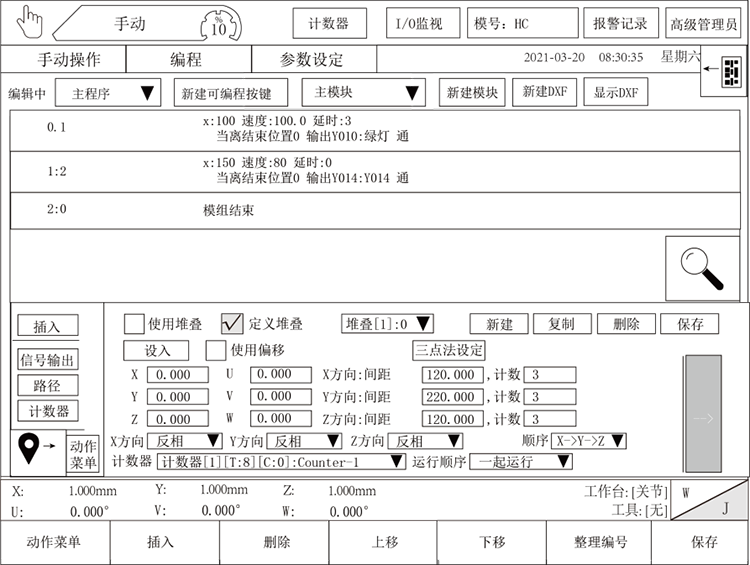This screenshot has height=565, width=750.
Task: Click the W/J coordinate switch icon
Action: pos(708,500)
